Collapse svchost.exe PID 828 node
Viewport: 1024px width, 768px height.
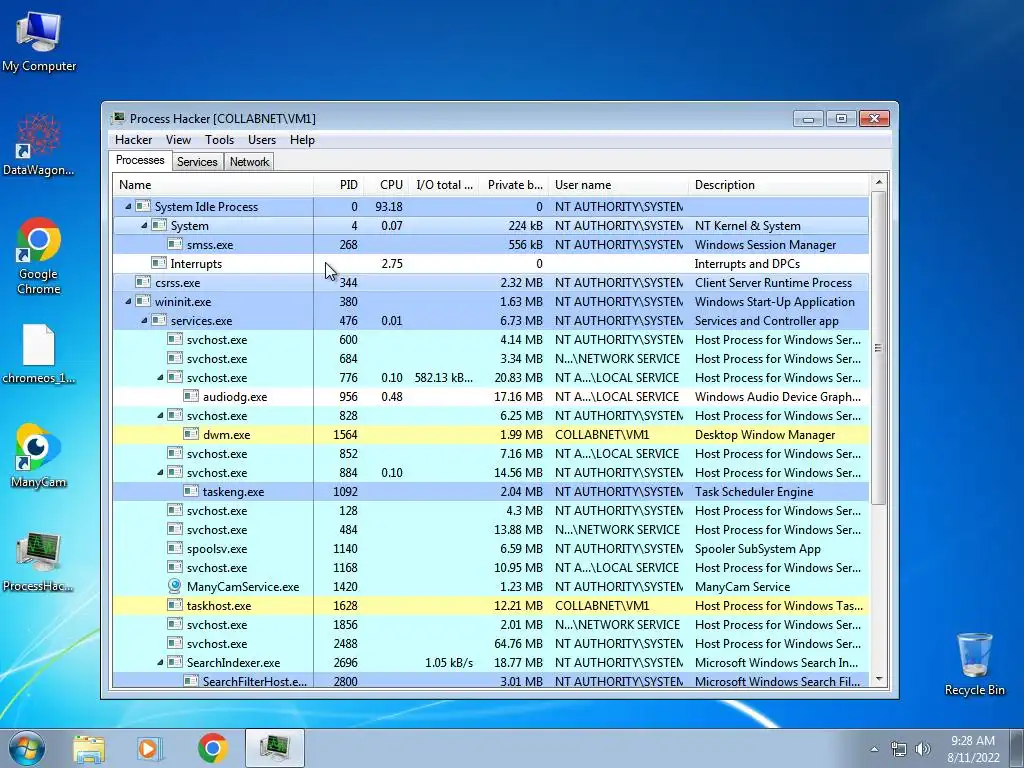160,415
